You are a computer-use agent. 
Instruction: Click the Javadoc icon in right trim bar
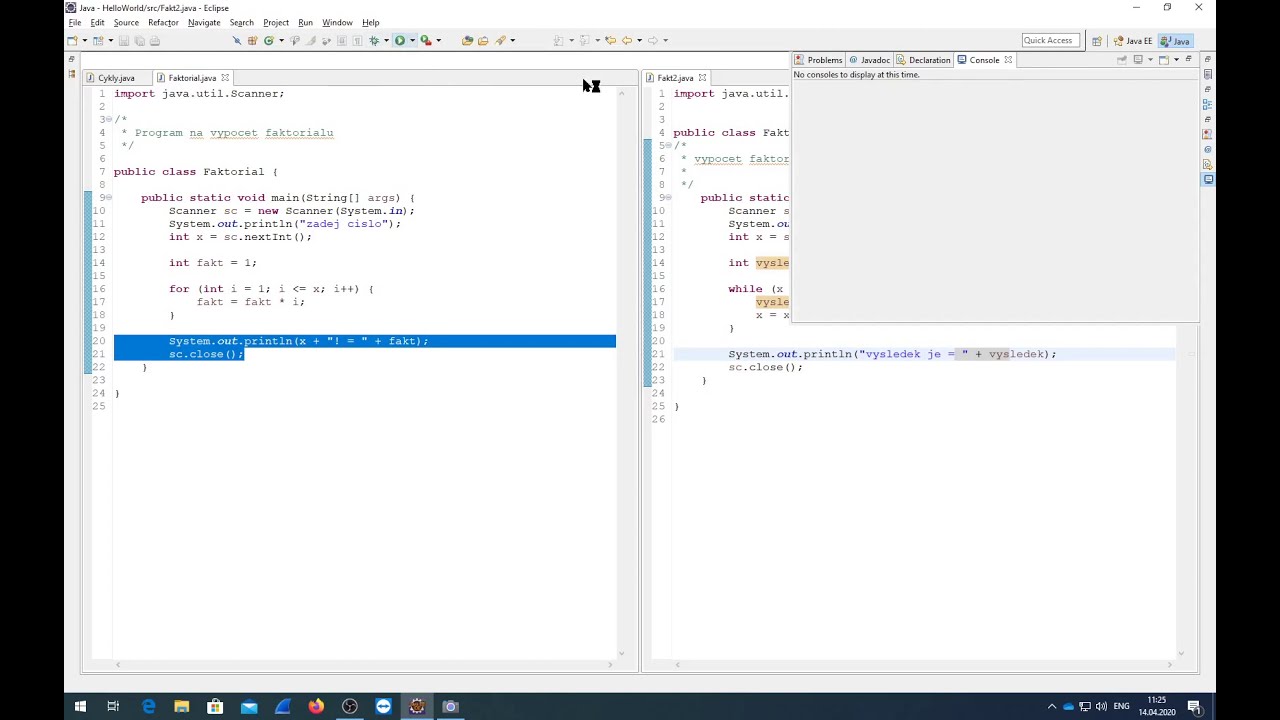[1208, 149]
